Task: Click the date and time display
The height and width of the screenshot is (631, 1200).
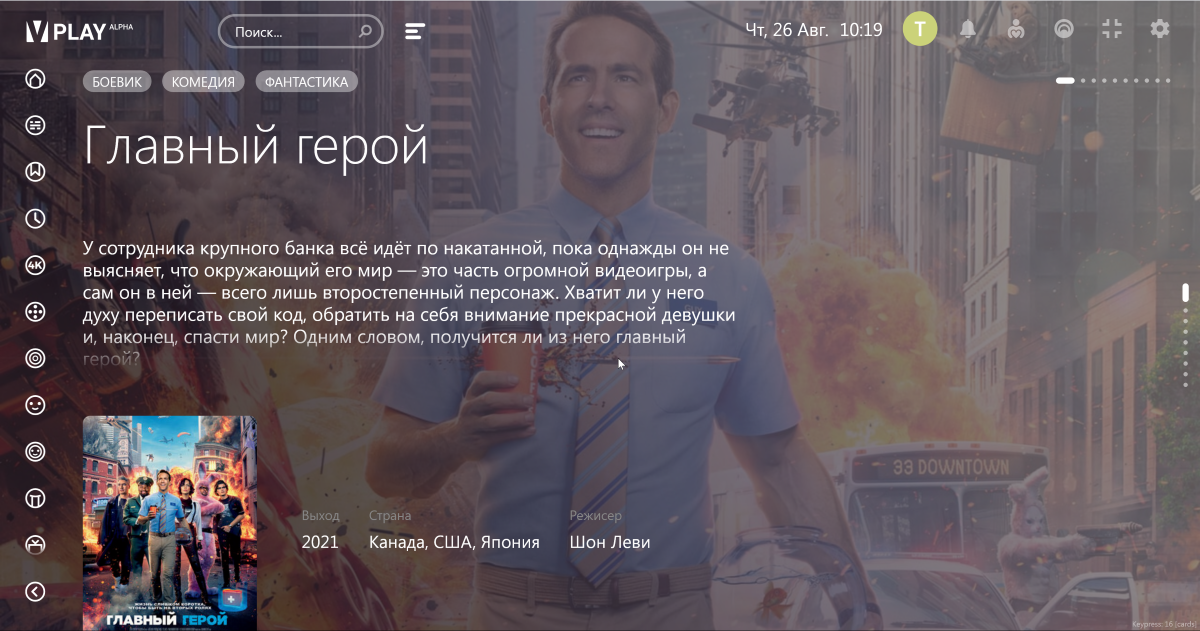Action: (814, 30)
